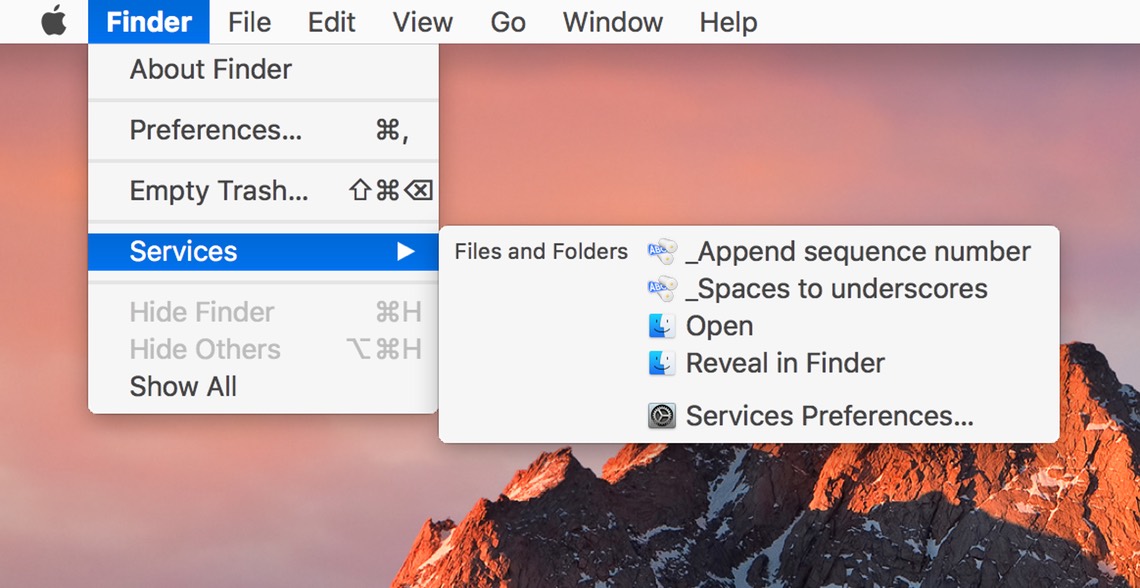Expand the Services submenu arrow

[x=405, y=251]
